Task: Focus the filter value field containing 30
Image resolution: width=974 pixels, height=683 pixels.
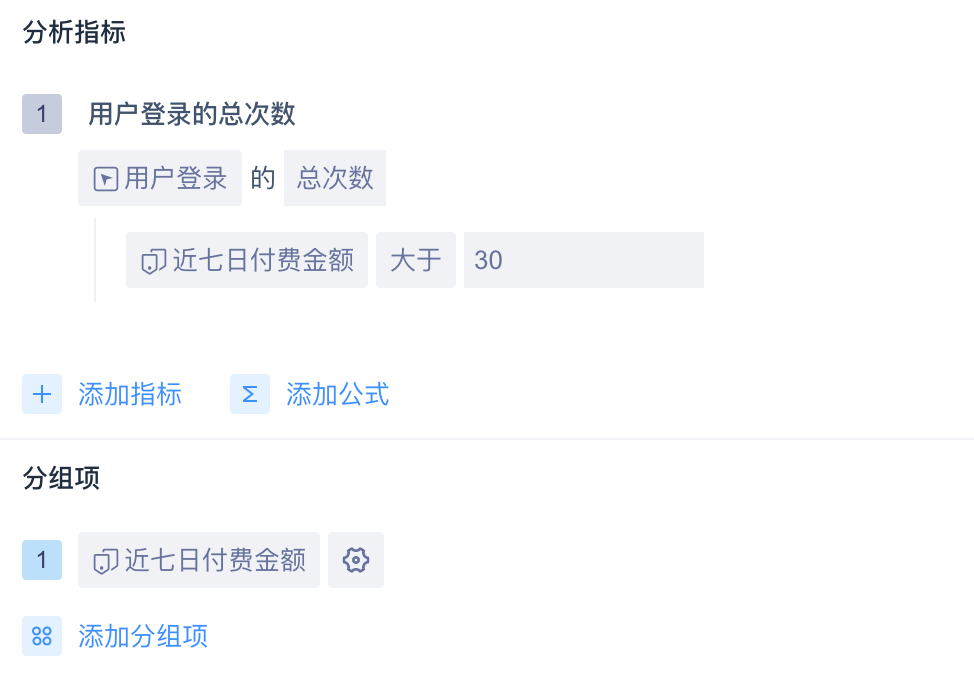Action: coord(583,260)
